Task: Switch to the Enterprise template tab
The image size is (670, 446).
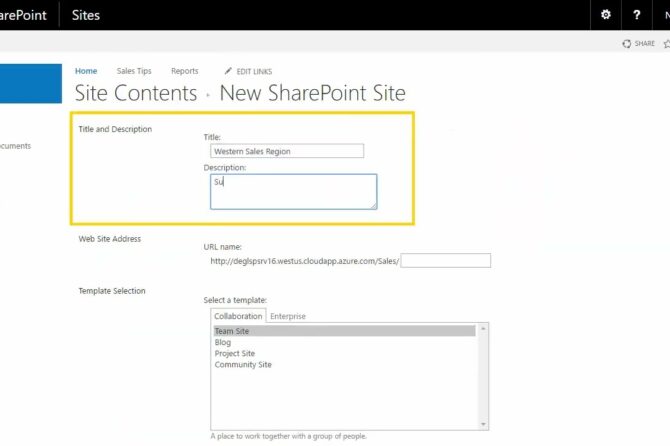Action: (x=288, y=316)
